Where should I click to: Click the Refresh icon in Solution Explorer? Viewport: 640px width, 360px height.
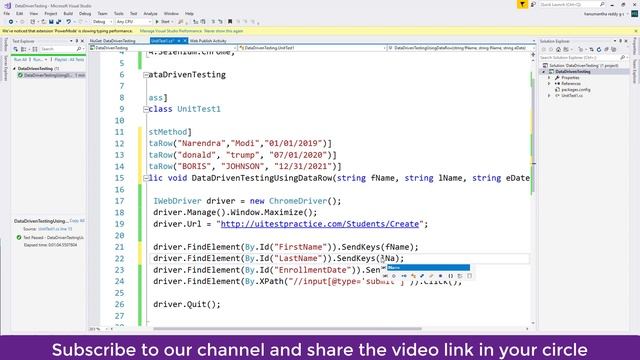[599, 49]
